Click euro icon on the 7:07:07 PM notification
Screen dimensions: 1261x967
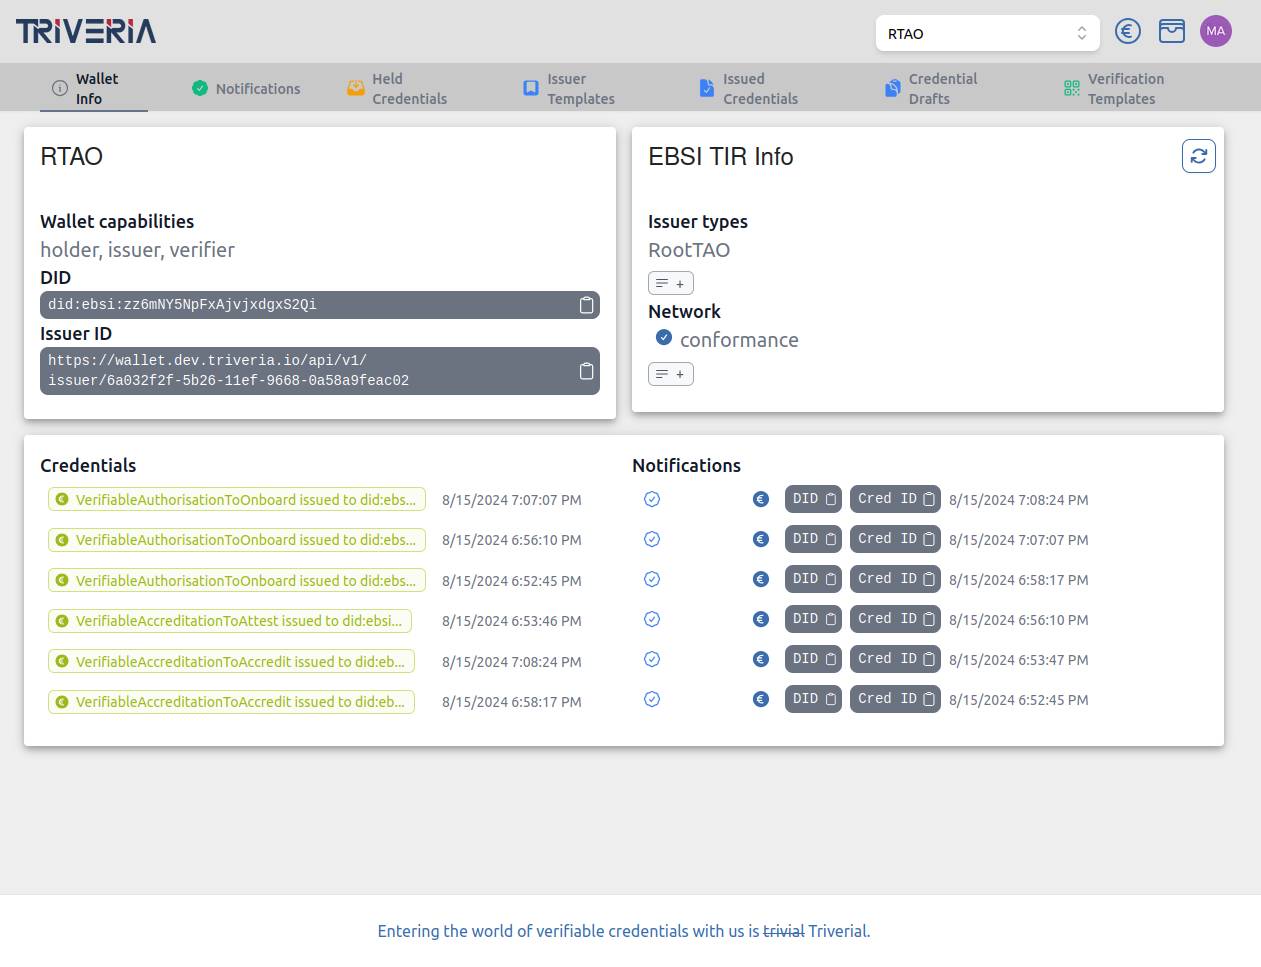pos(761,539)
